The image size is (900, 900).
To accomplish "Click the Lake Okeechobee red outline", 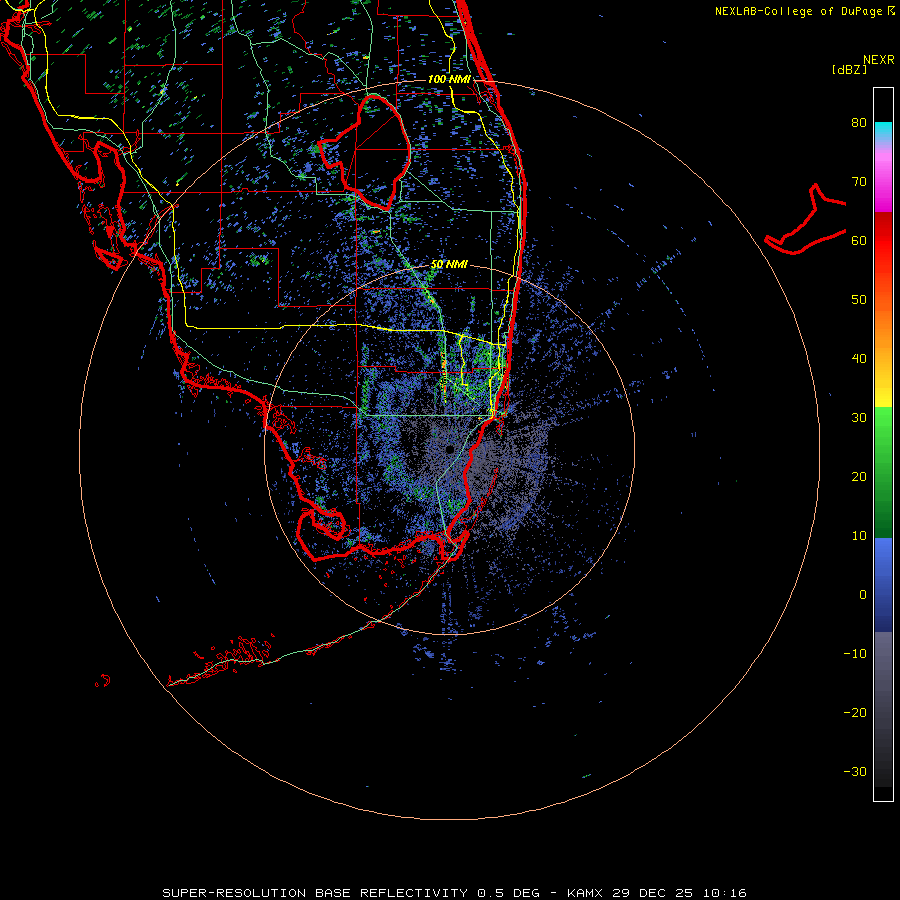I will (364, 152).
